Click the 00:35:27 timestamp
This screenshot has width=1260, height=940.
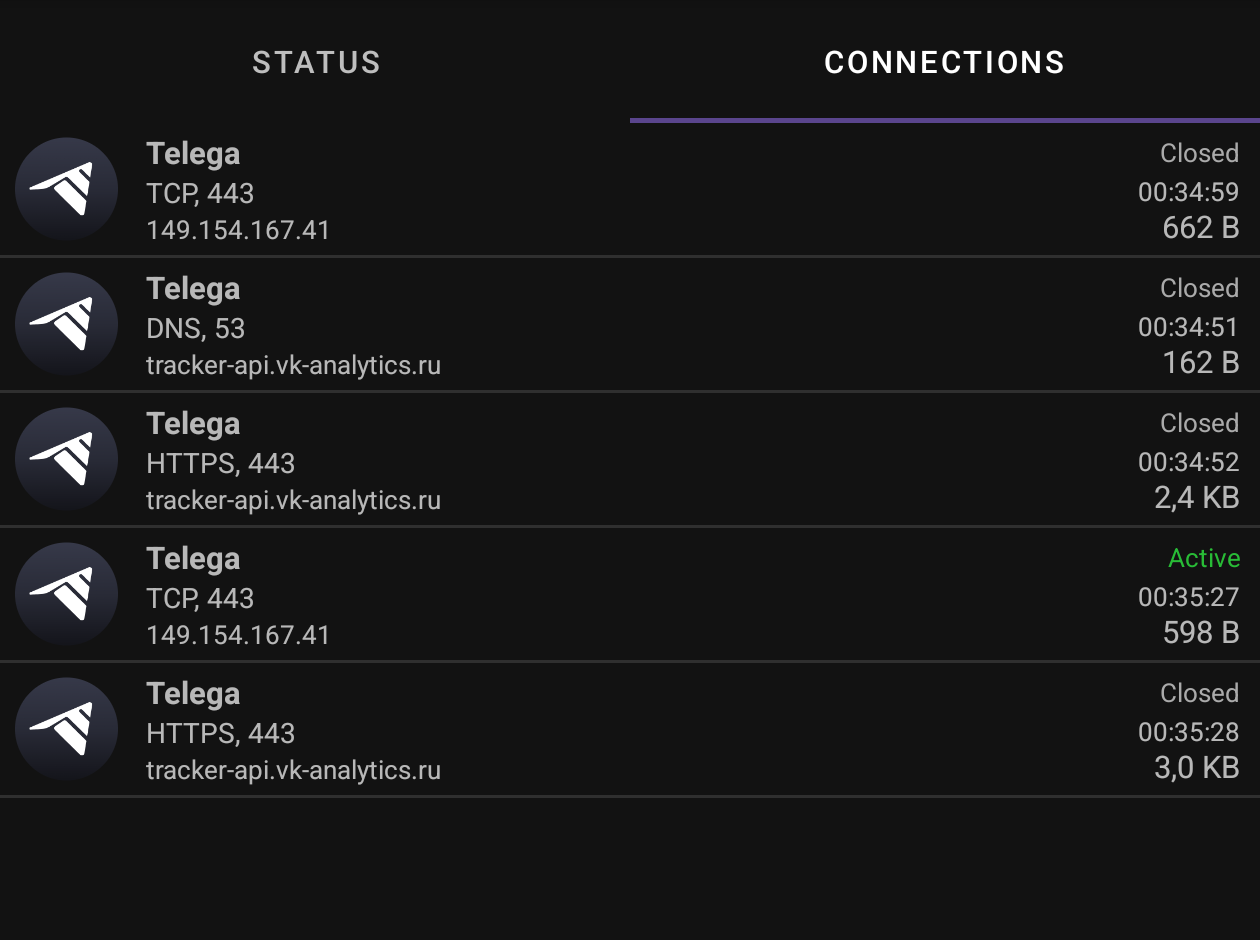click(x=1188, y=597)
